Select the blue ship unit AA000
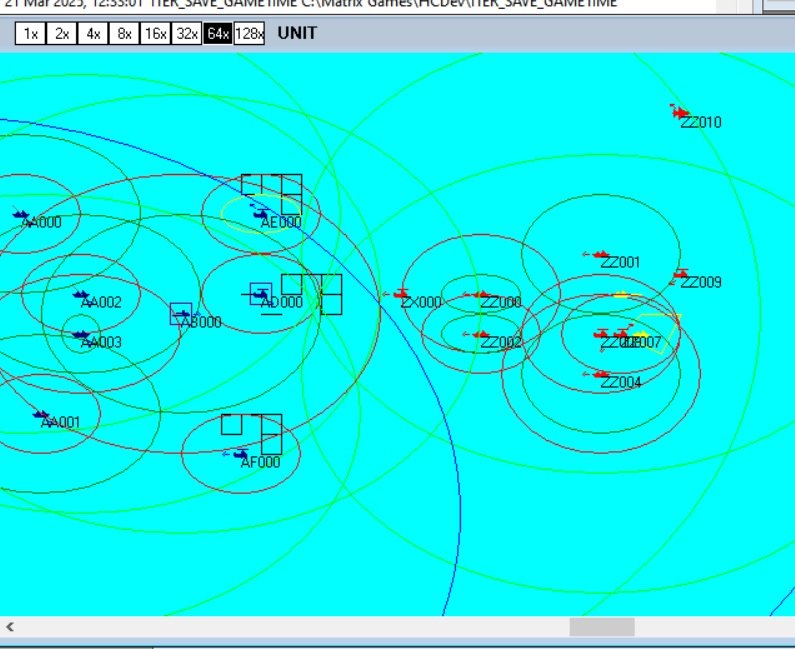Image resolution: width=795 pixels, height=649 pixels. 21,214
